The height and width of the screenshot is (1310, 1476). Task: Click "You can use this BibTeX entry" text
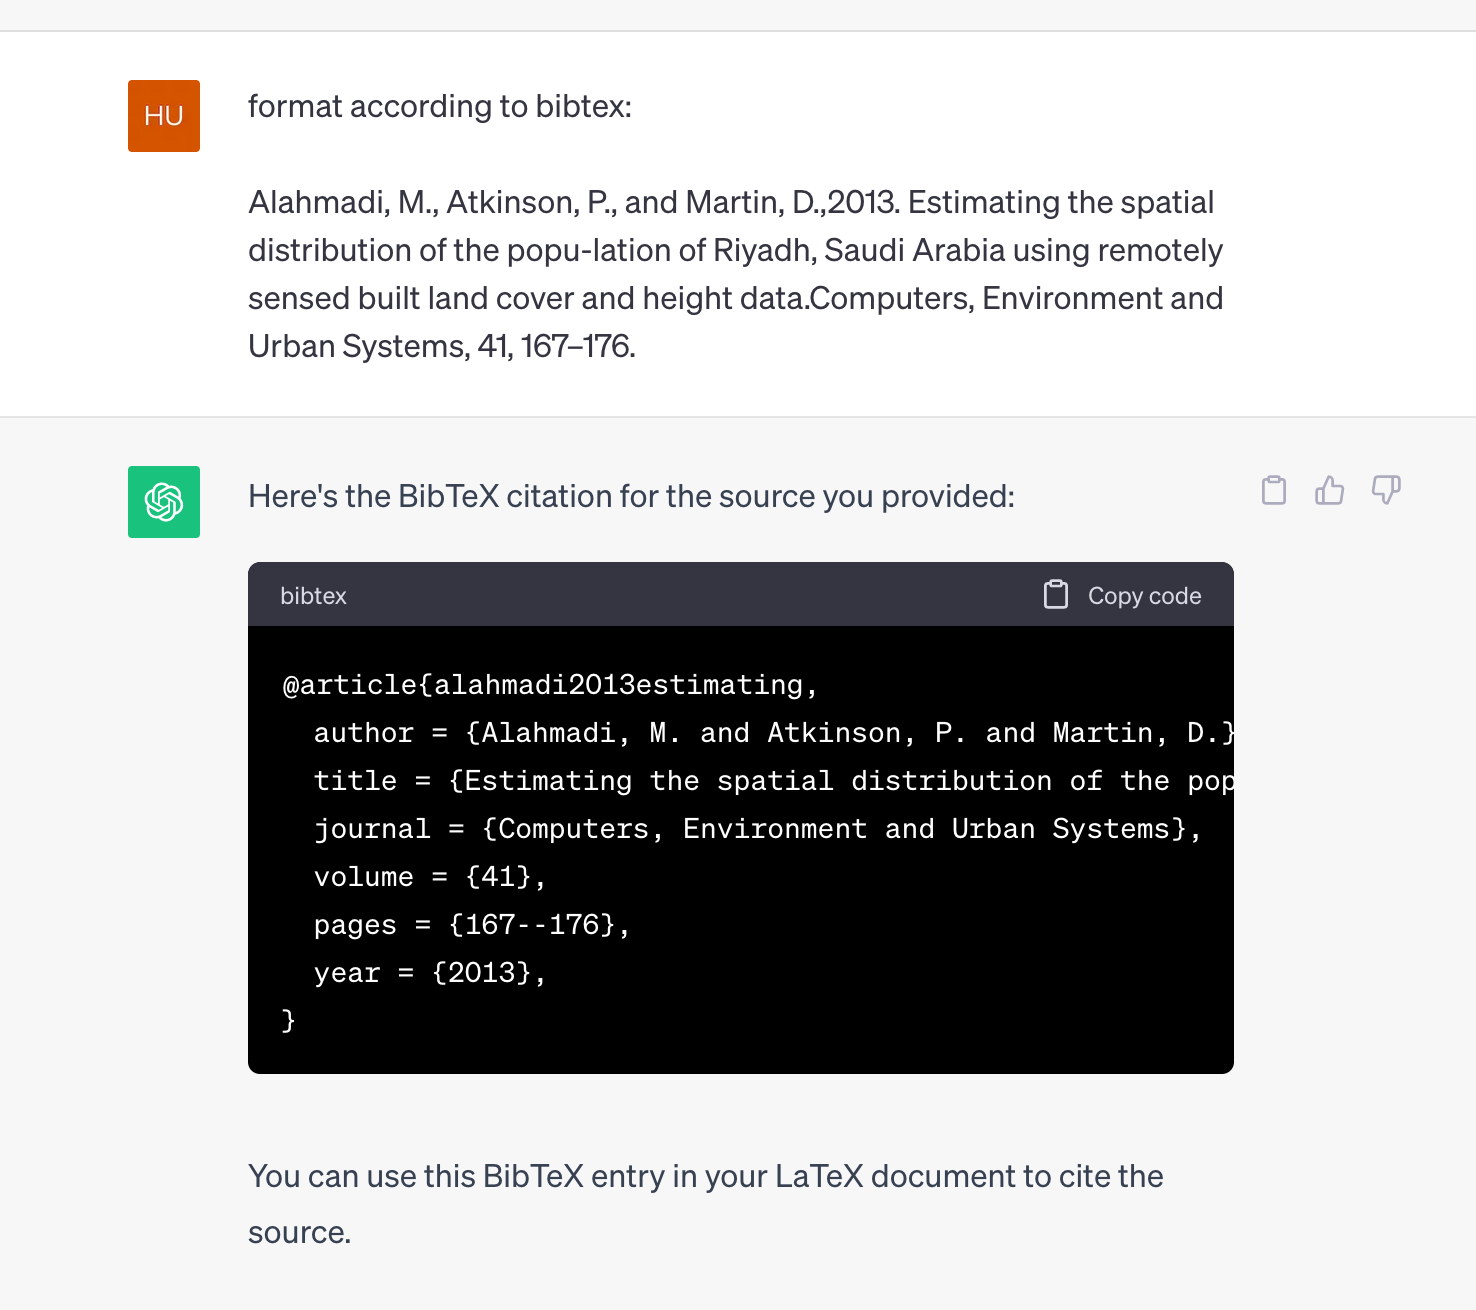(x=706, y=1204)
